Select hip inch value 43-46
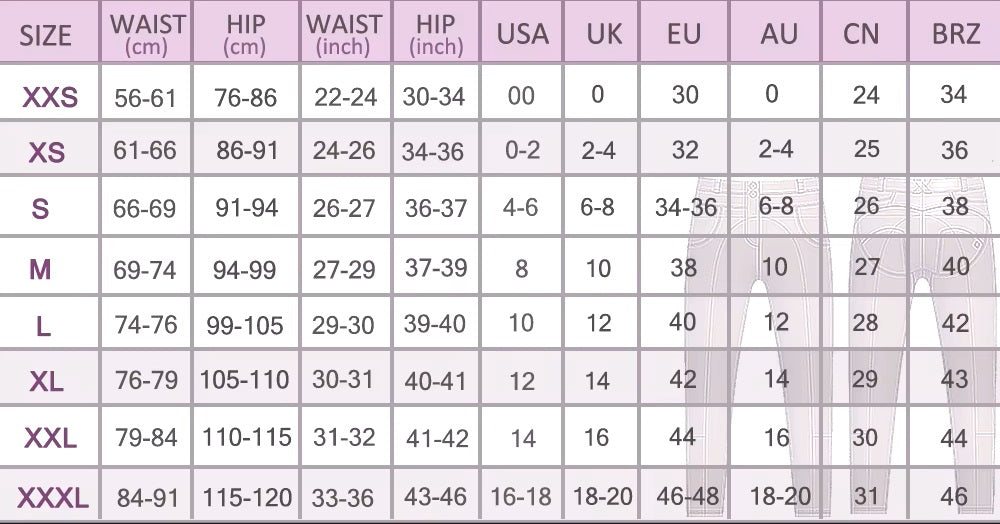Image resolution: width=1000 pixels, height=524 pixels. point(434,496)
